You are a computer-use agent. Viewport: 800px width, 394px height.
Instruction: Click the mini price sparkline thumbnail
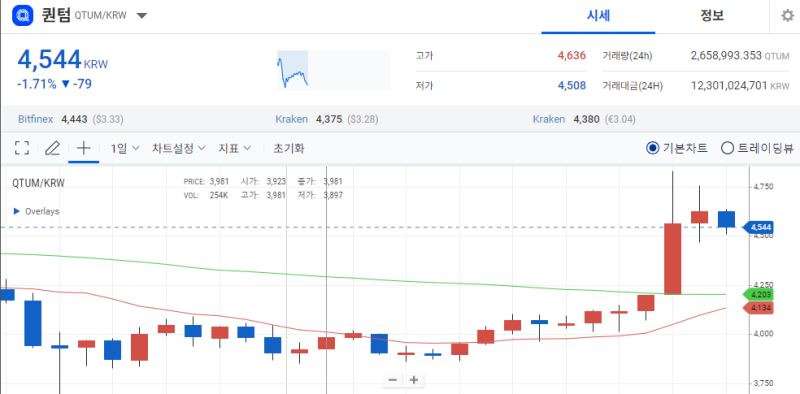coord(334,70)
